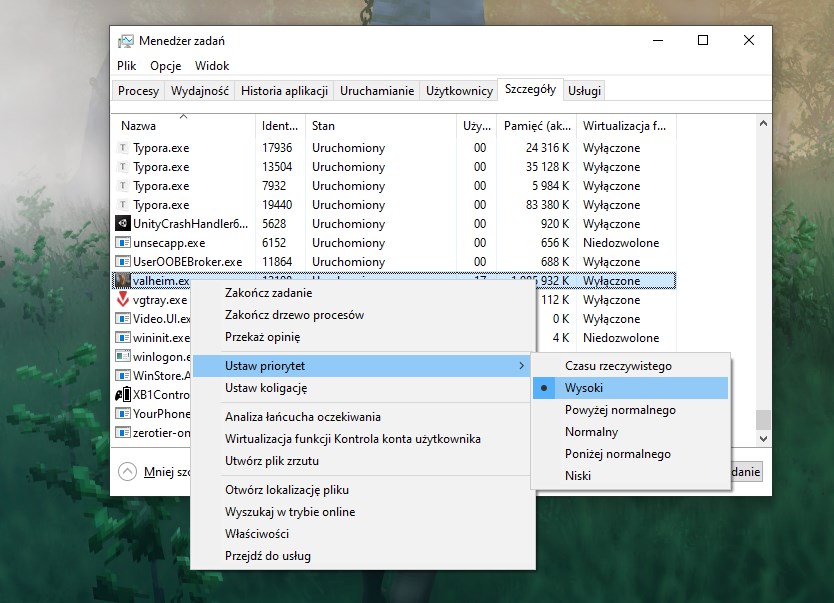Choose Poniżej normalnego priority
This screenshot has height=603, width=834.
(631, 454)
